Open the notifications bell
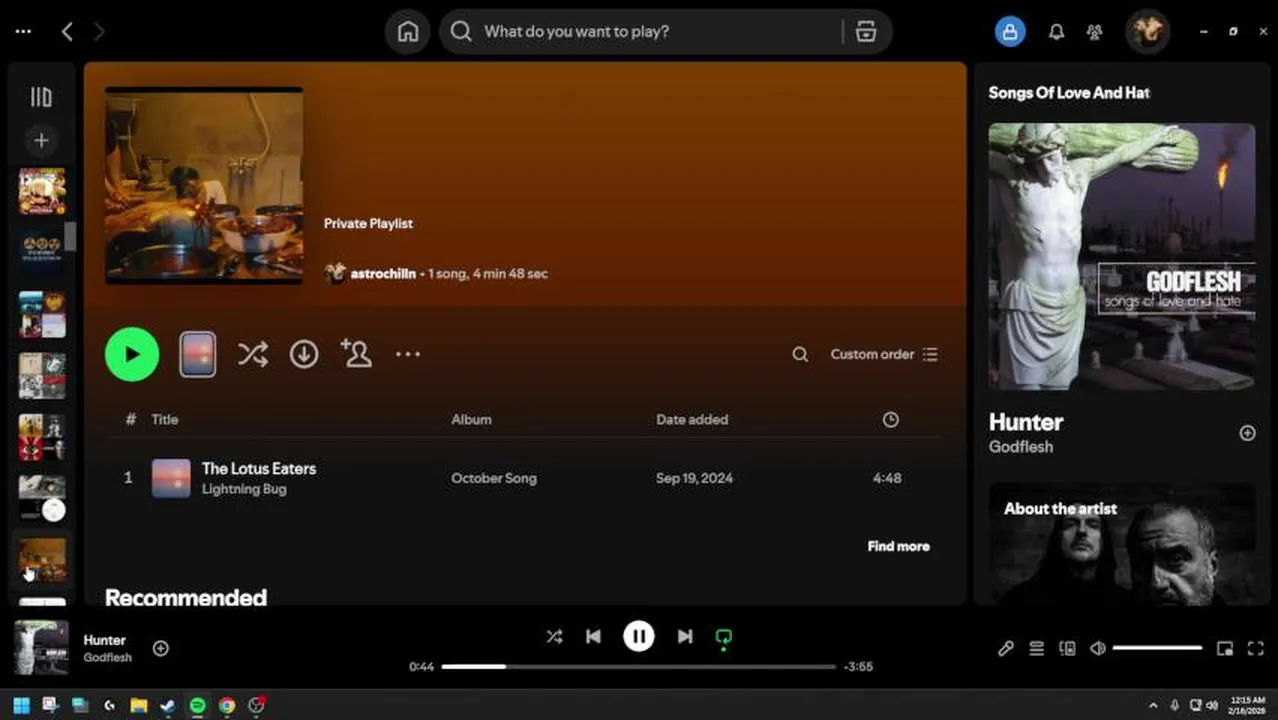 1056,32
